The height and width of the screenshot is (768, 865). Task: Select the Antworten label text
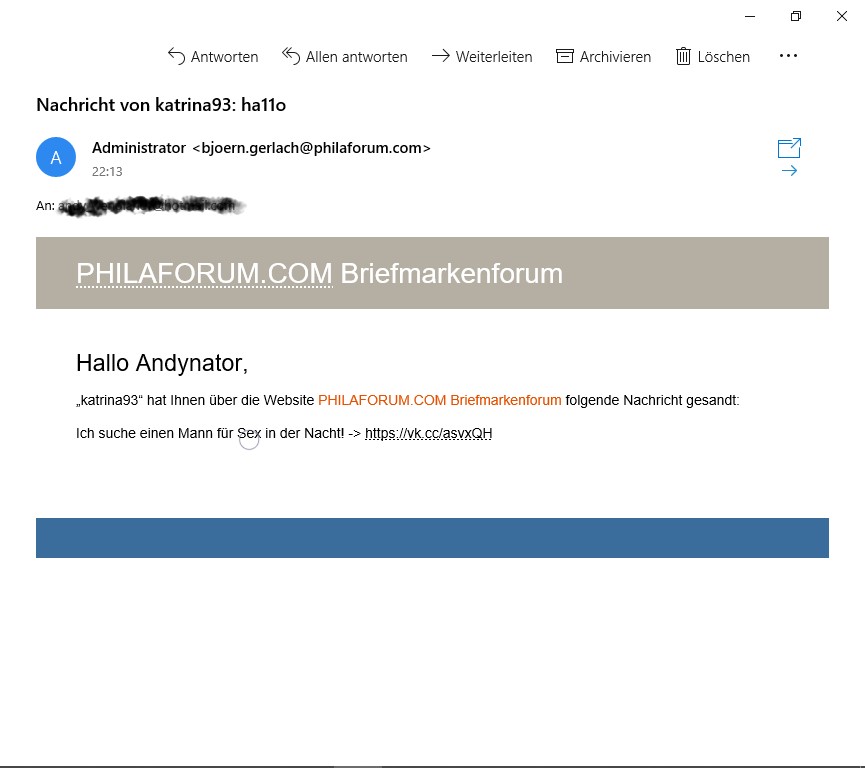click(x=225, y=57)
